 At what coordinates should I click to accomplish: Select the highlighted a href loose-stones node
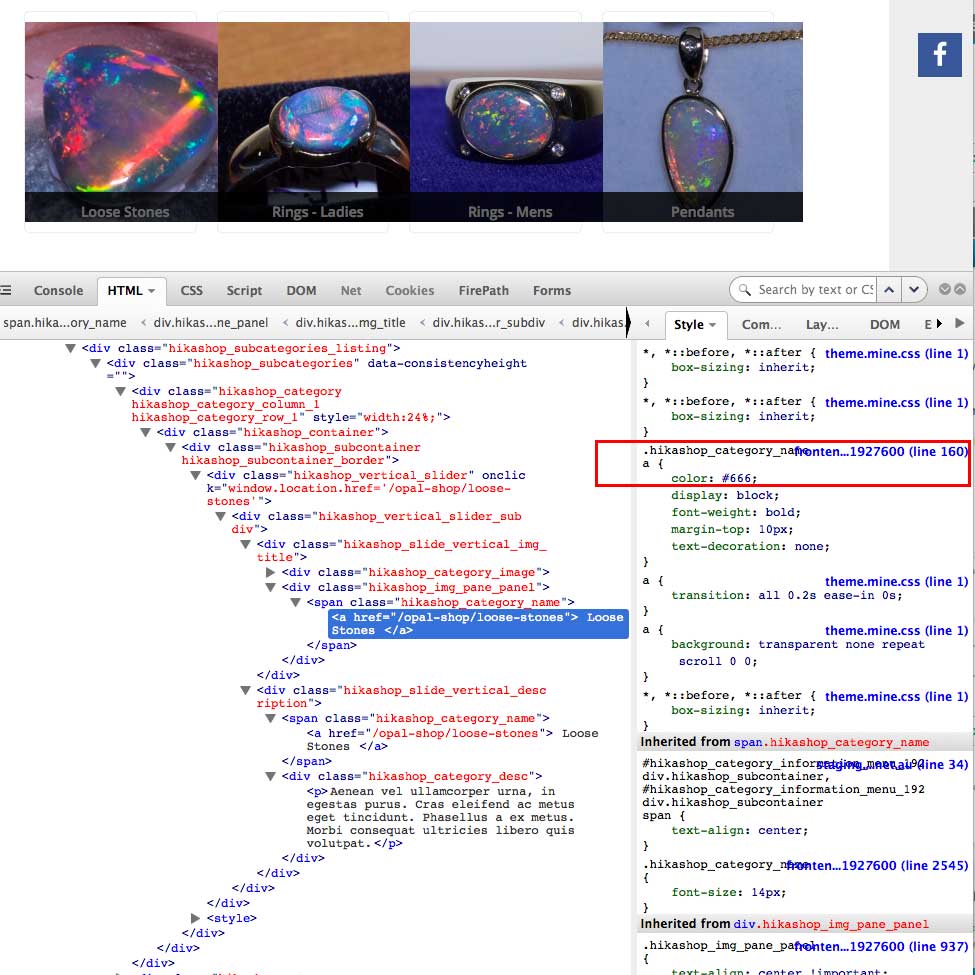[478, 624]
